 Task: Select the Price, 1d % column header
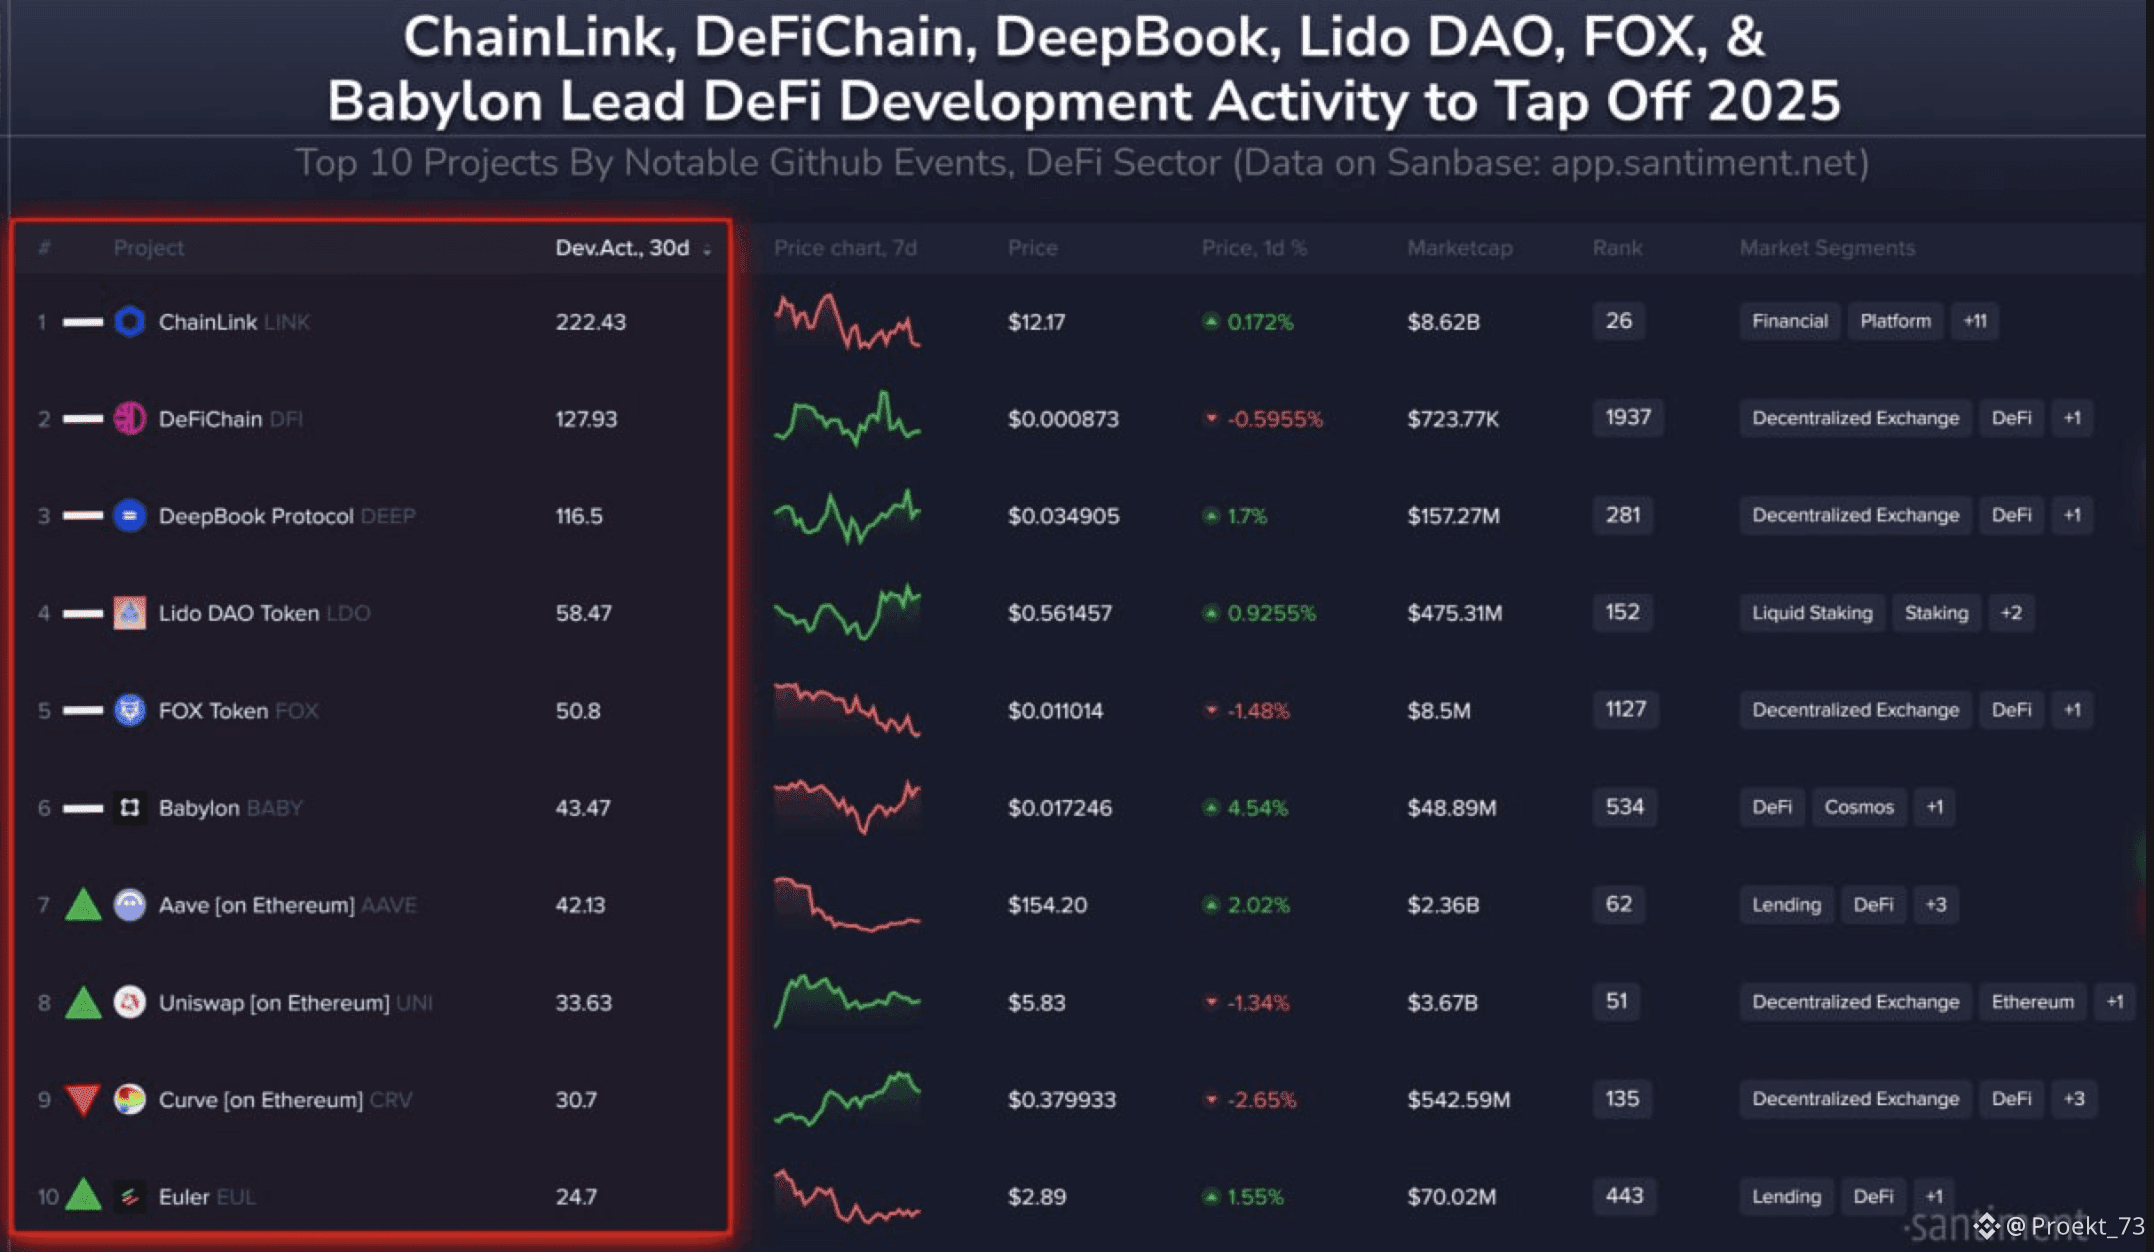tap(1254, 248)
